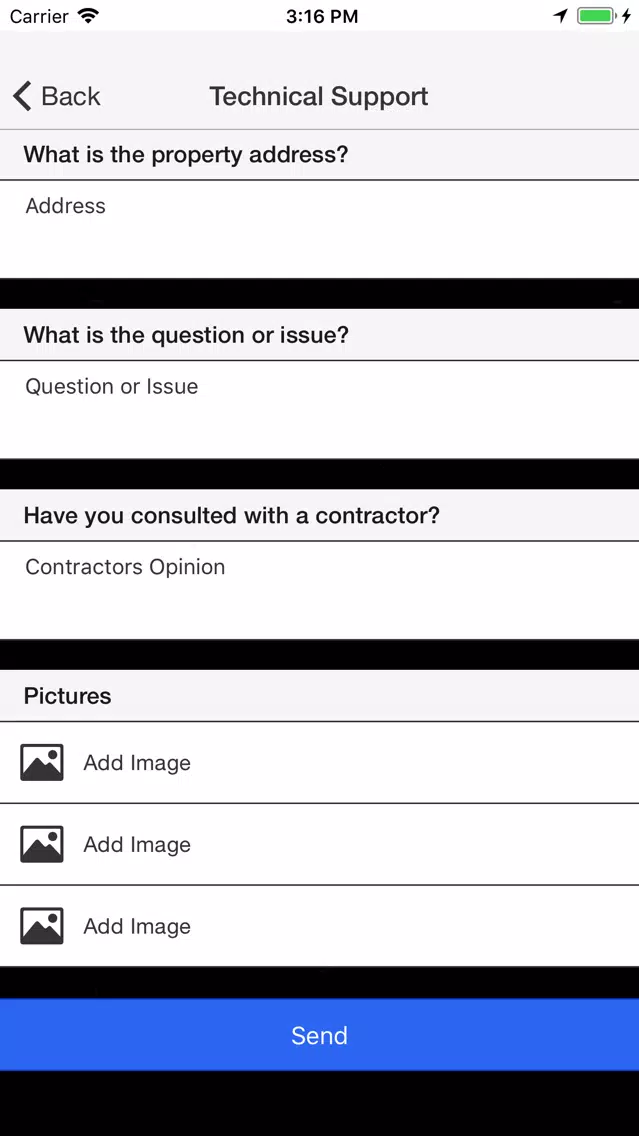639x1136 pixels.
Task: Tap the battery icon in status bar
Action: click(596, 16)
